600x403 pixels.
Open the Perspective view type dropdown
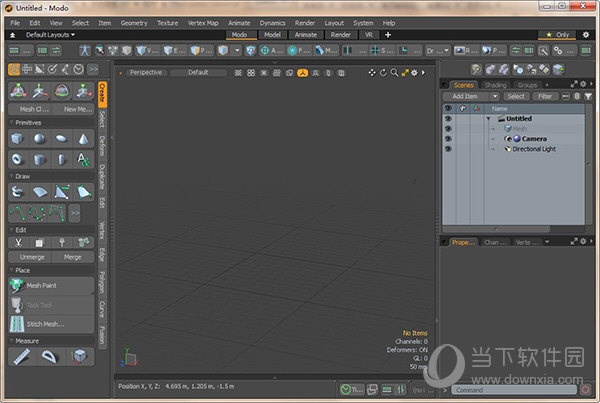point(146,73)
